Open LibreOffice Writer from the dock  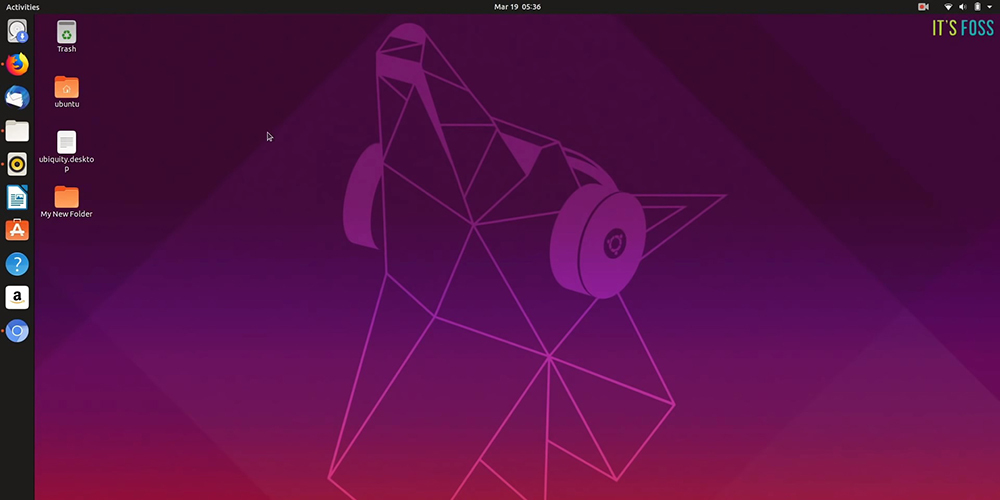pos(17,197)
